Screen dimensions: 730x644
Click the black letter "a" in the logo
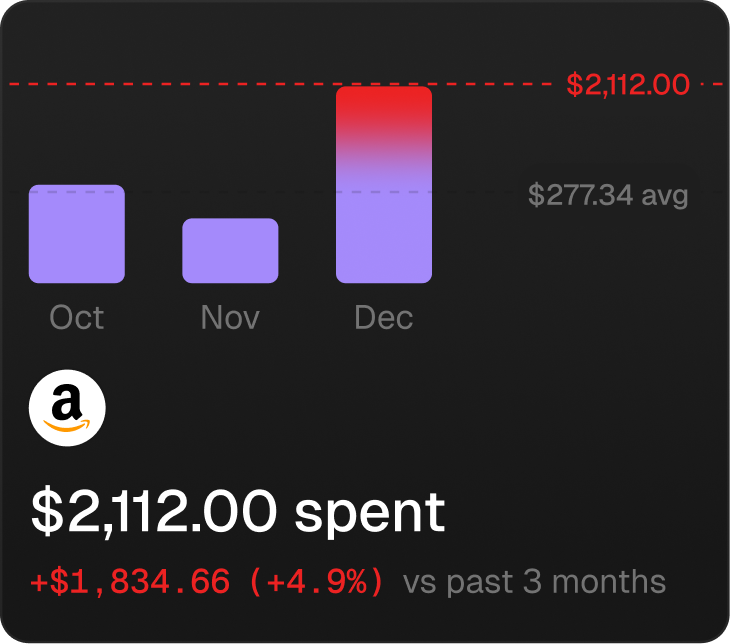coord(67,403)
